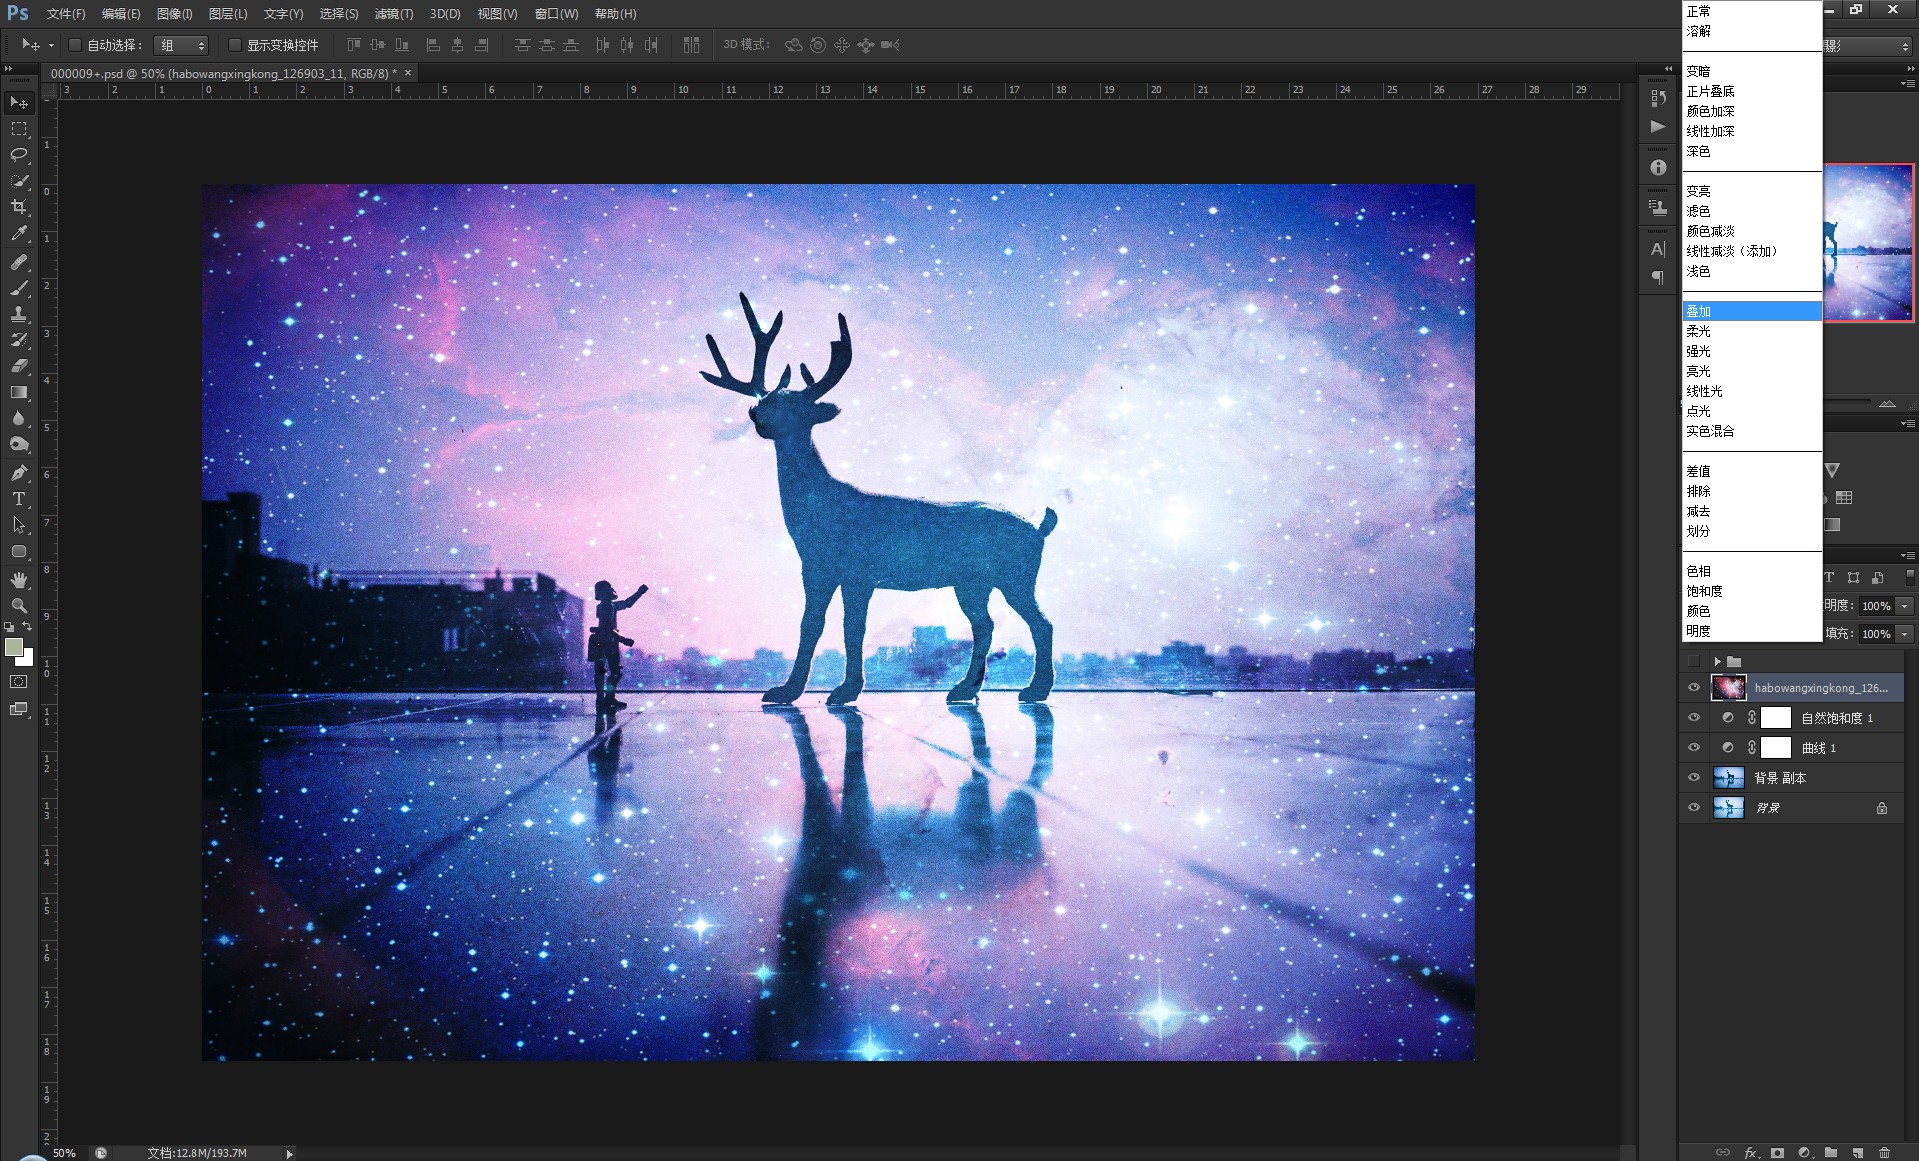
Task: Click the foreground color swatch
Action: coord(14,647)
